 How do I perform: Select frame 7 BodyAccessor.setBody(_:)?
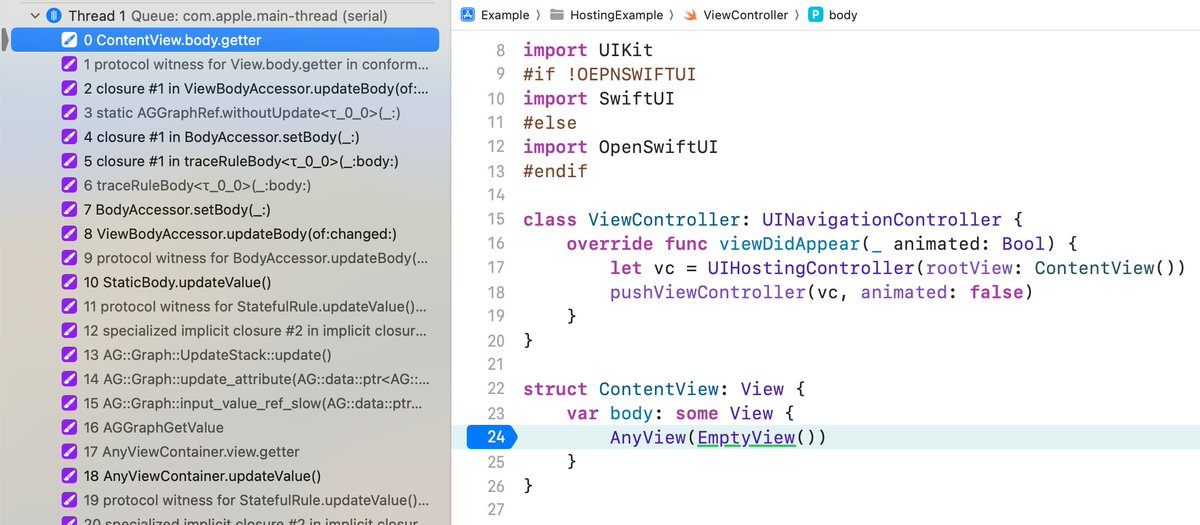[x=225, y=210]
